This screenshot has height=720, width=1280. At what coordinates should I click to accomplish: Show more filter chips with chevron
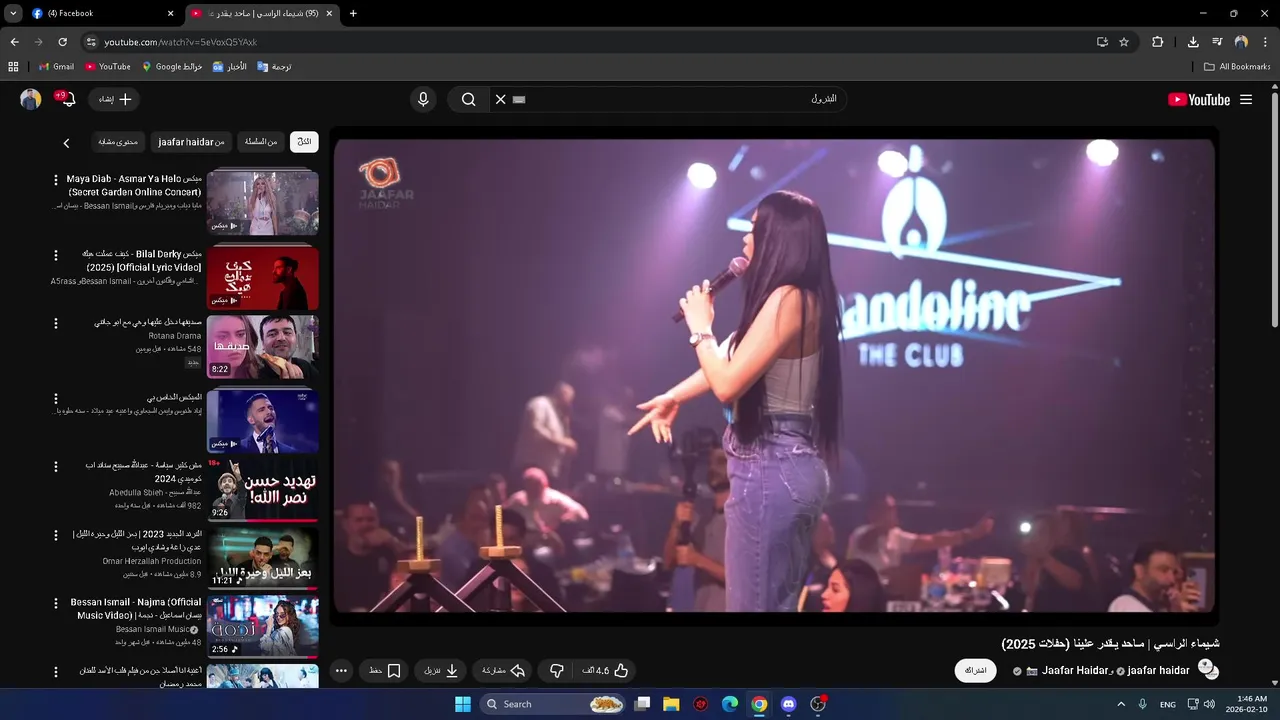pos(66,143)
